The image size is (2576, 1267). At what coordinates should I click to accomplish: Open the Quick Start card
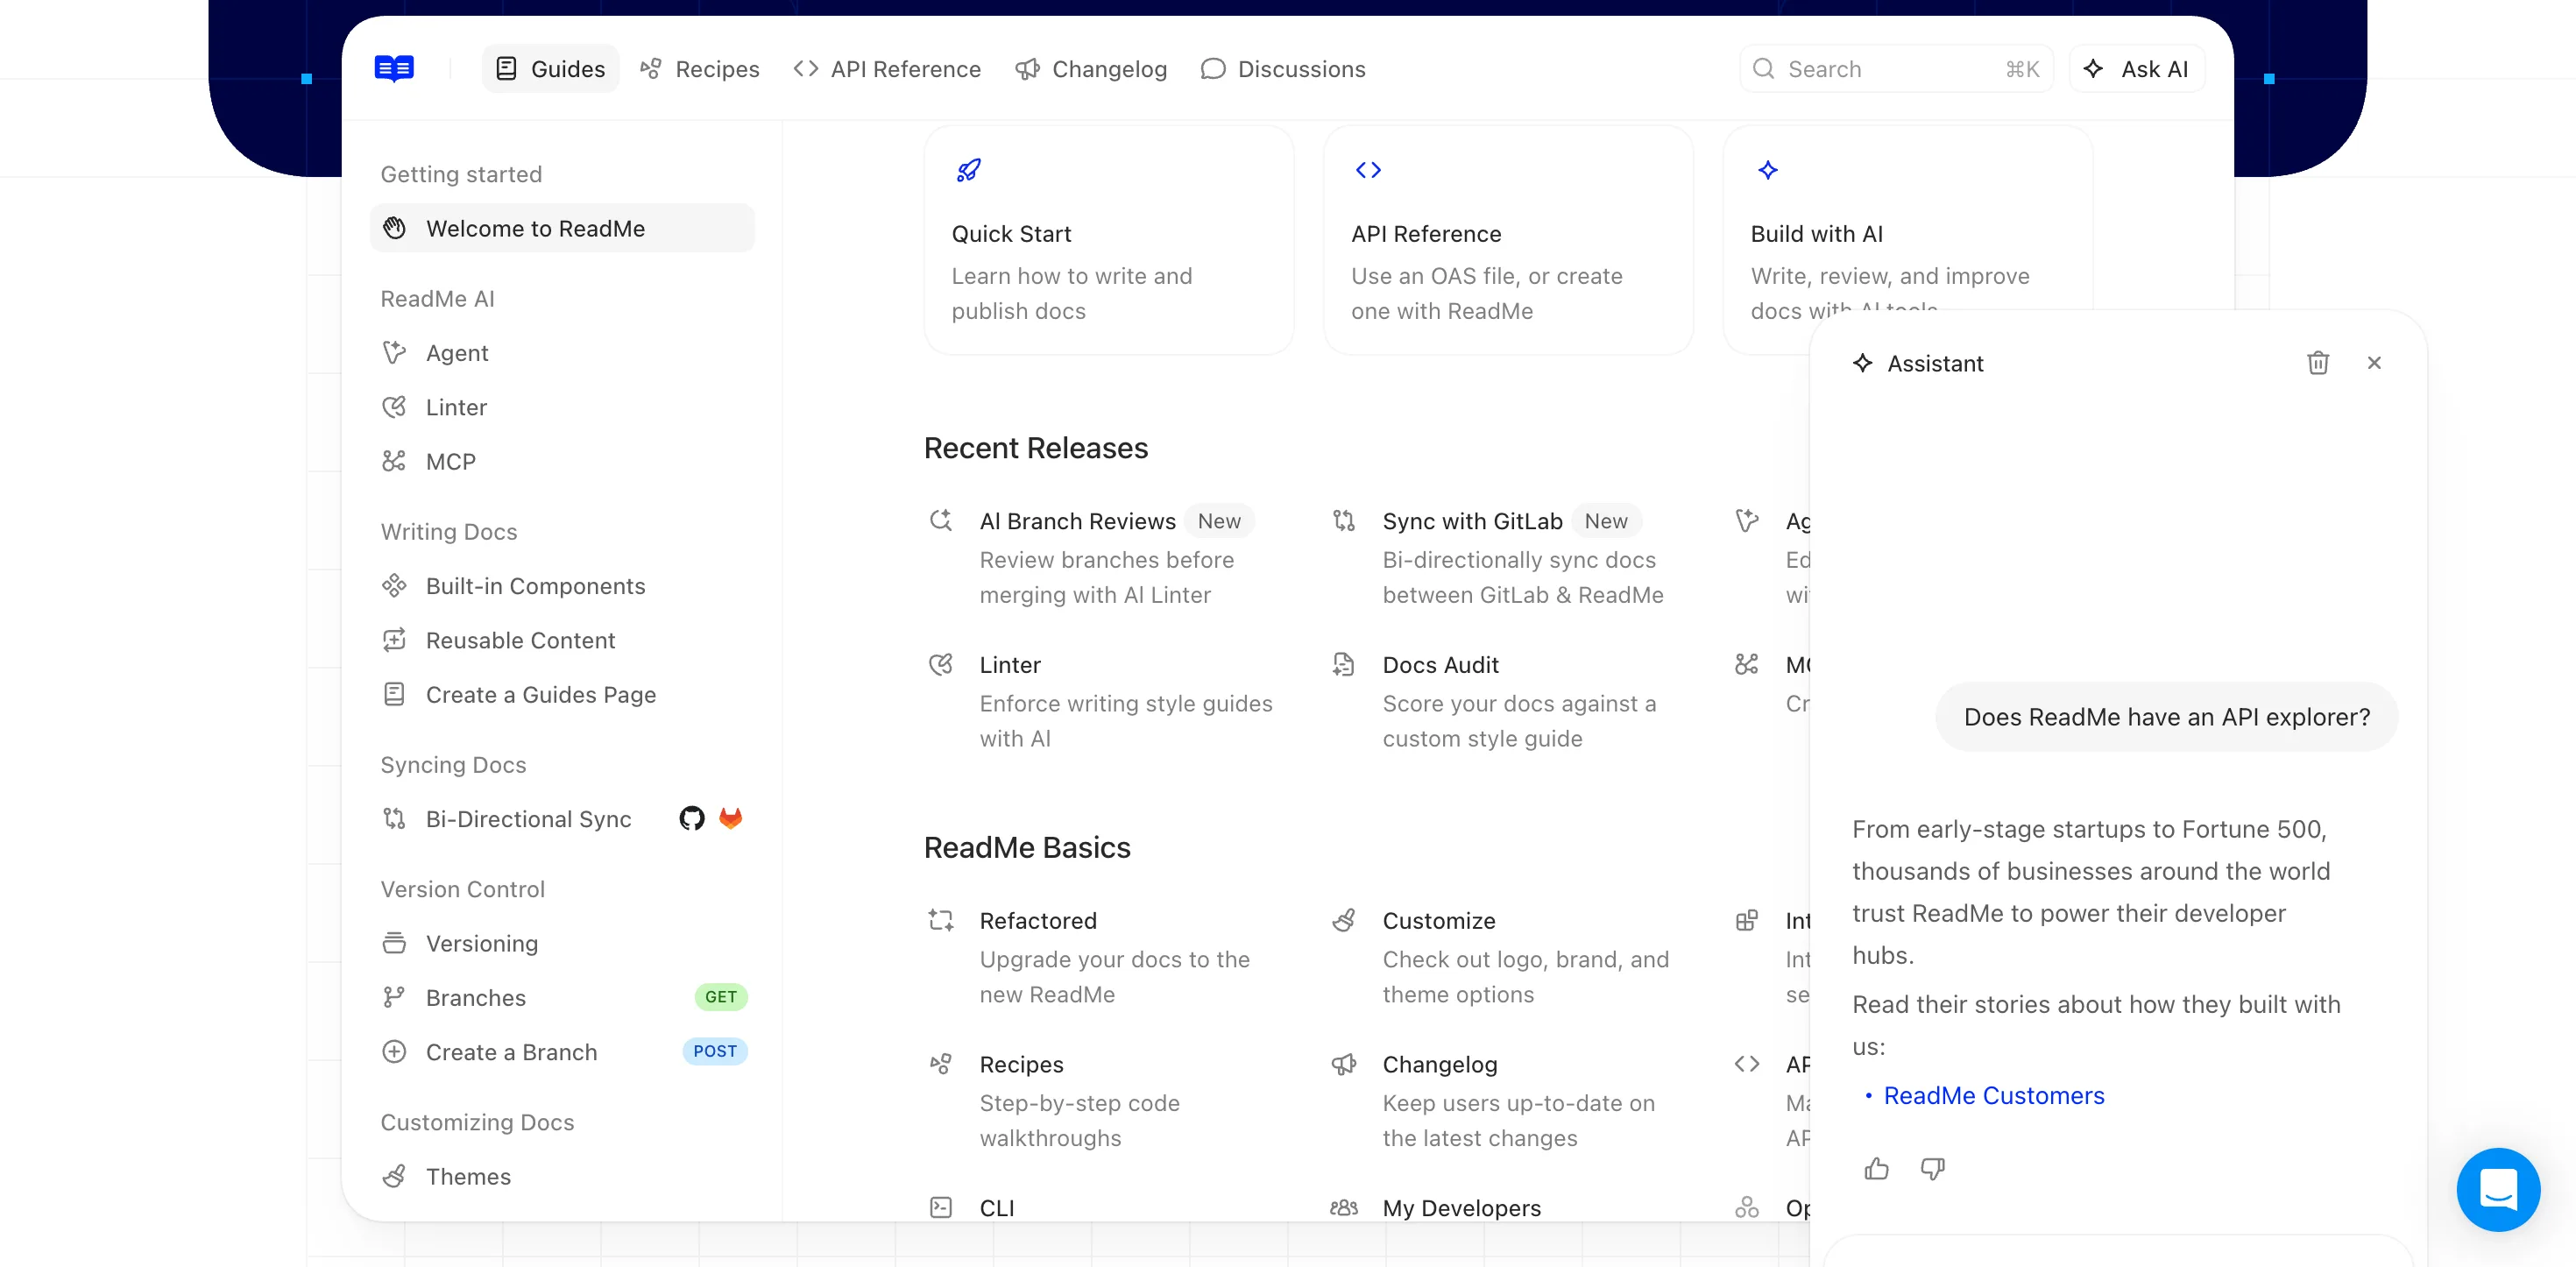pyautogui.click(x=1108, y=240)
